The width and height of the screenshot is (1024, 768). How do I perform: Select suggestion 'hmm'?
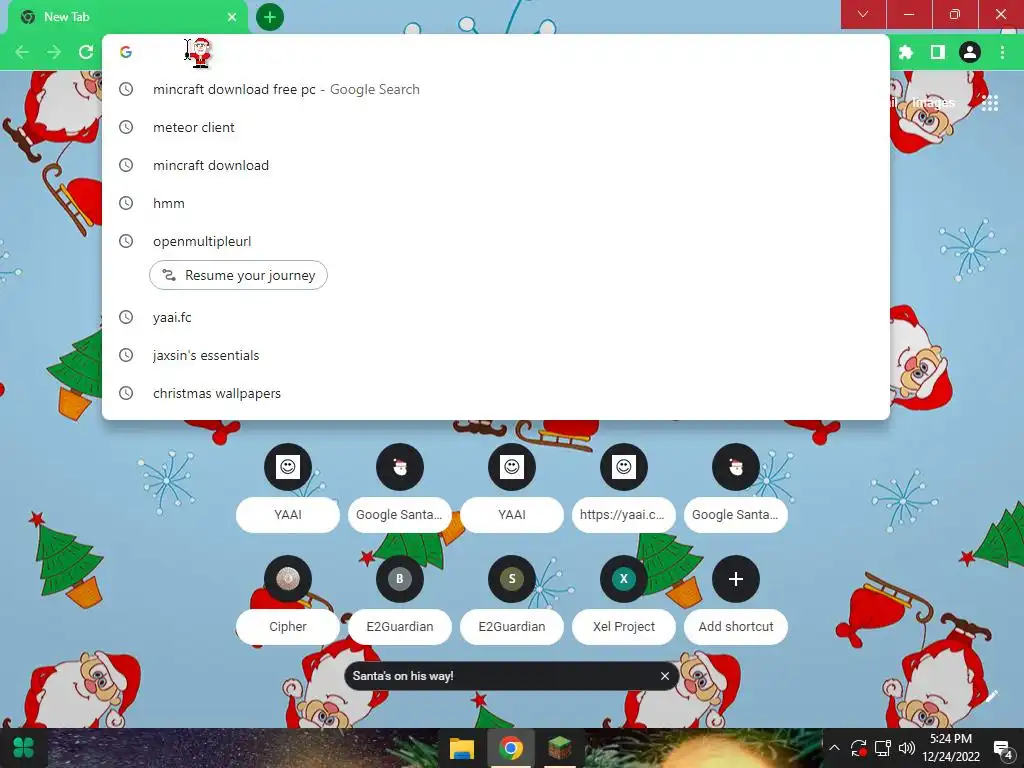coord(496,203)
